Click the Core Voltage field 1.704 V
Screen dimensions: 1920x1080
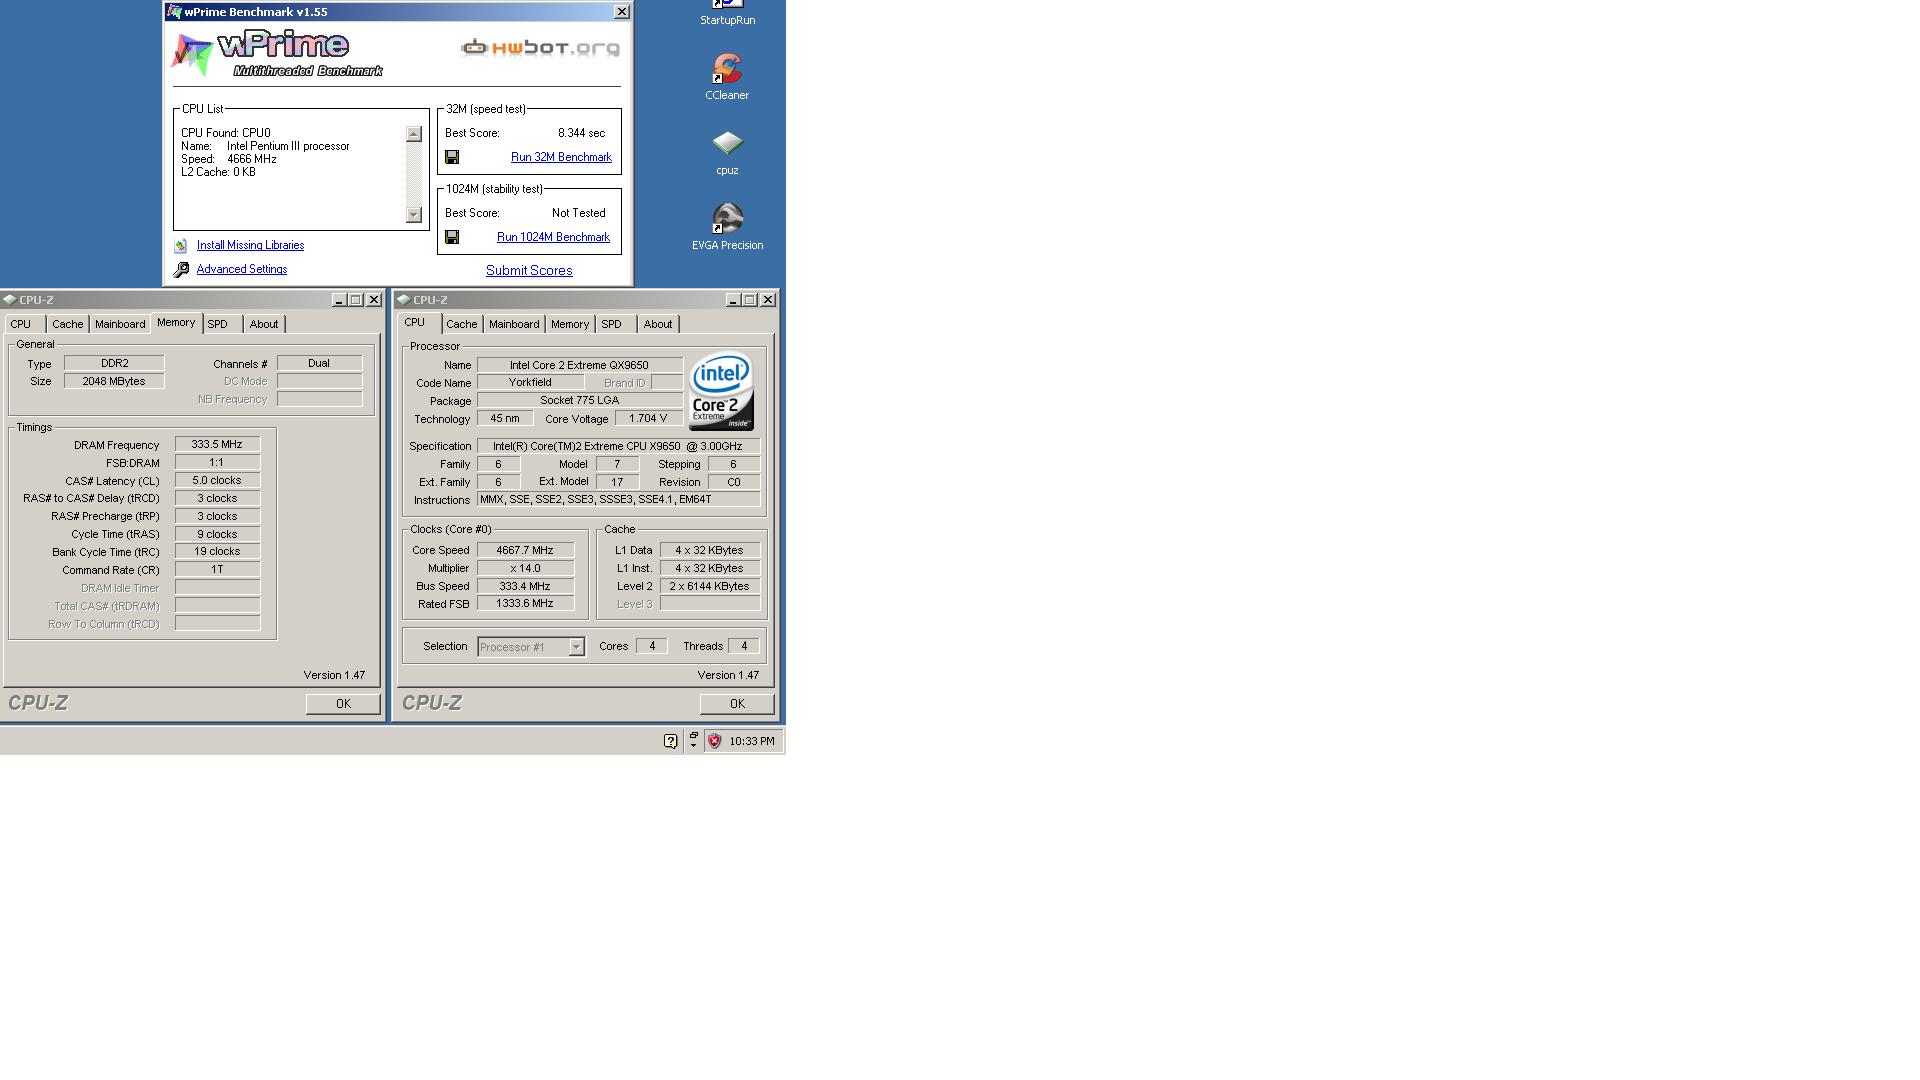coord(648,419)
